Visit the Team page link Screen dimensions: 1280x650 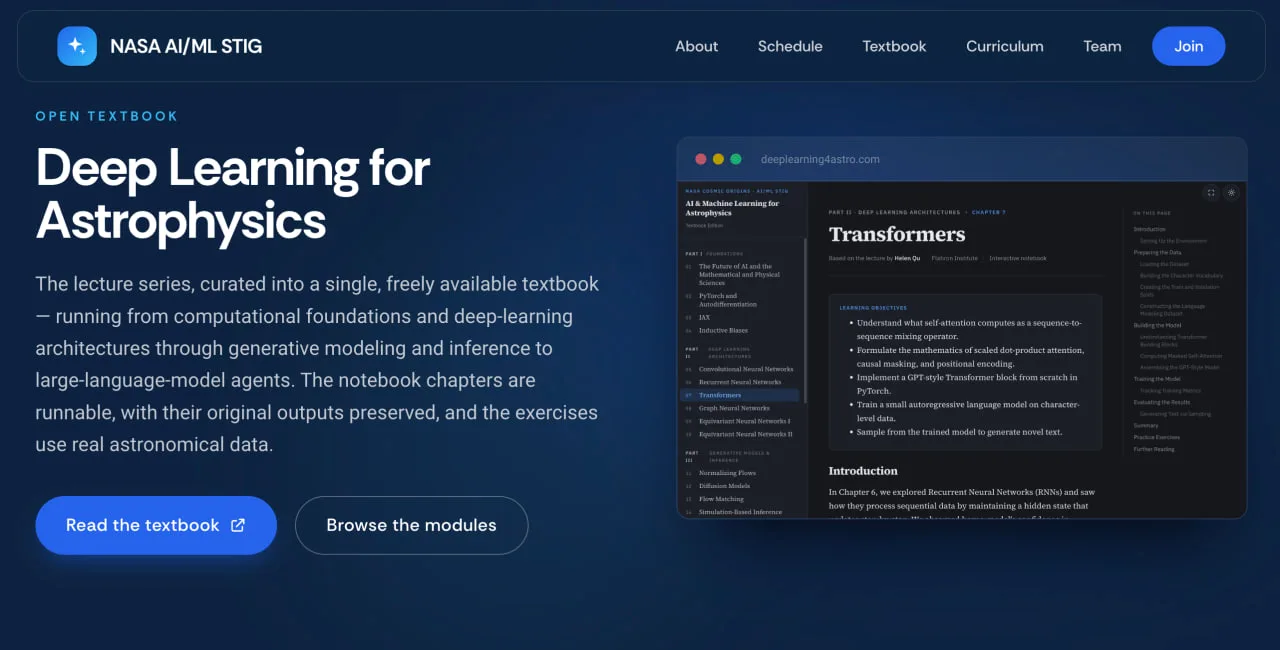[1102, 46]
